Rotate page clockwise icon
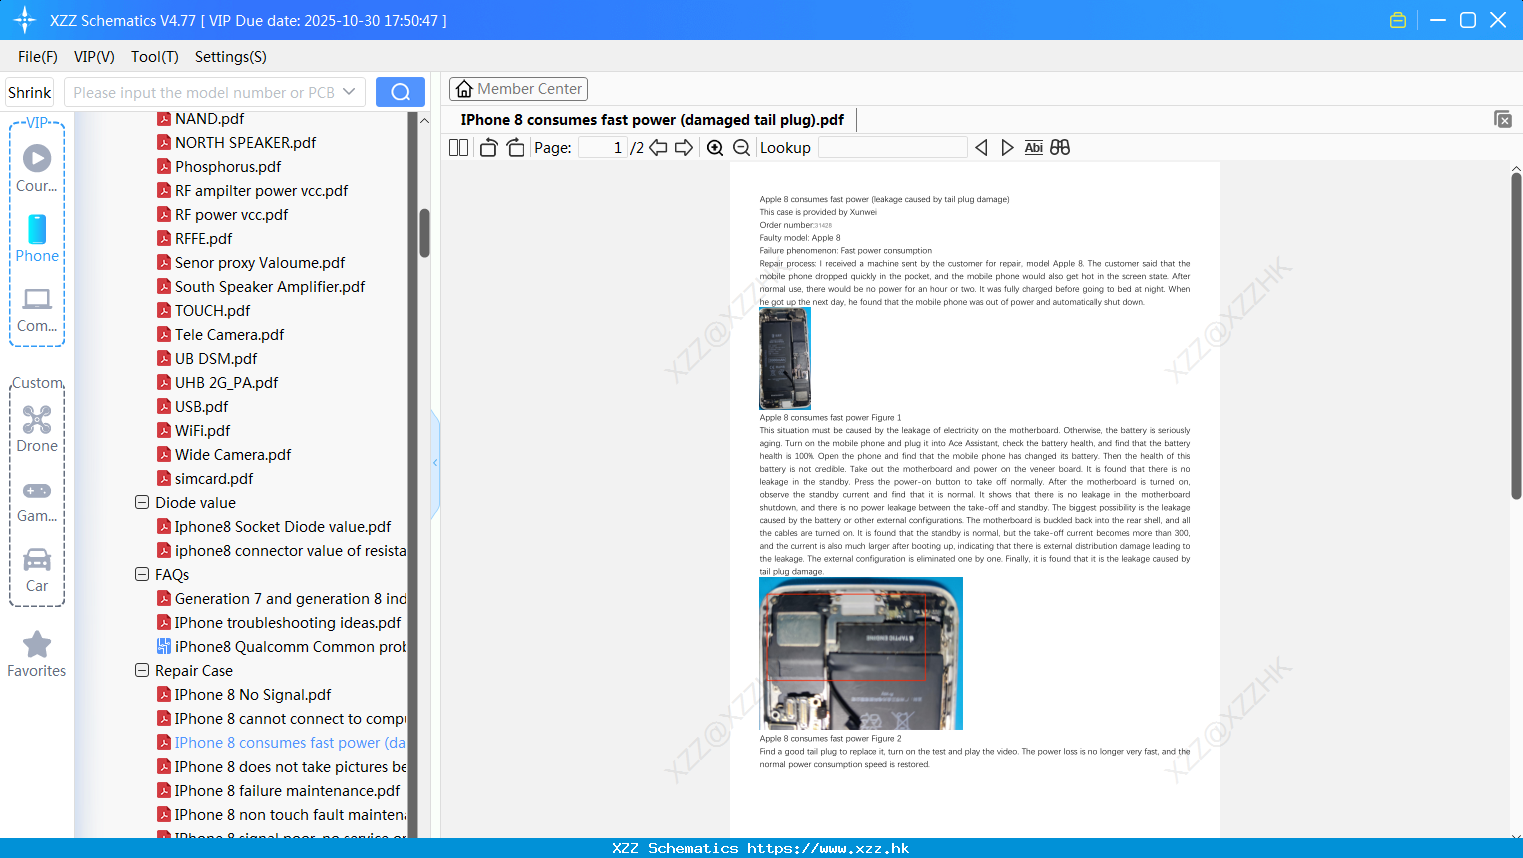Viewport: 1523px width, 858px height. 515,148
